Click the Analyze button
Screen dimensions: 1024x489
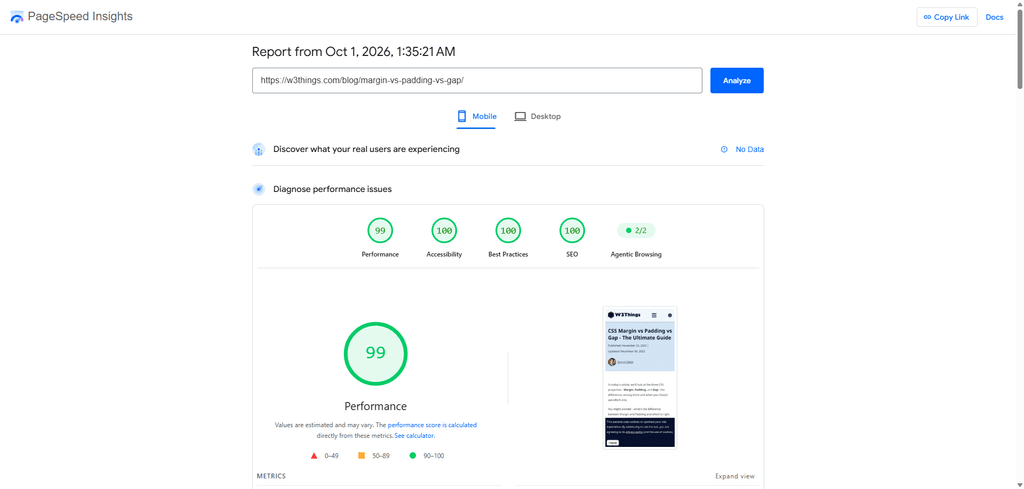click(x=737, y=80)
